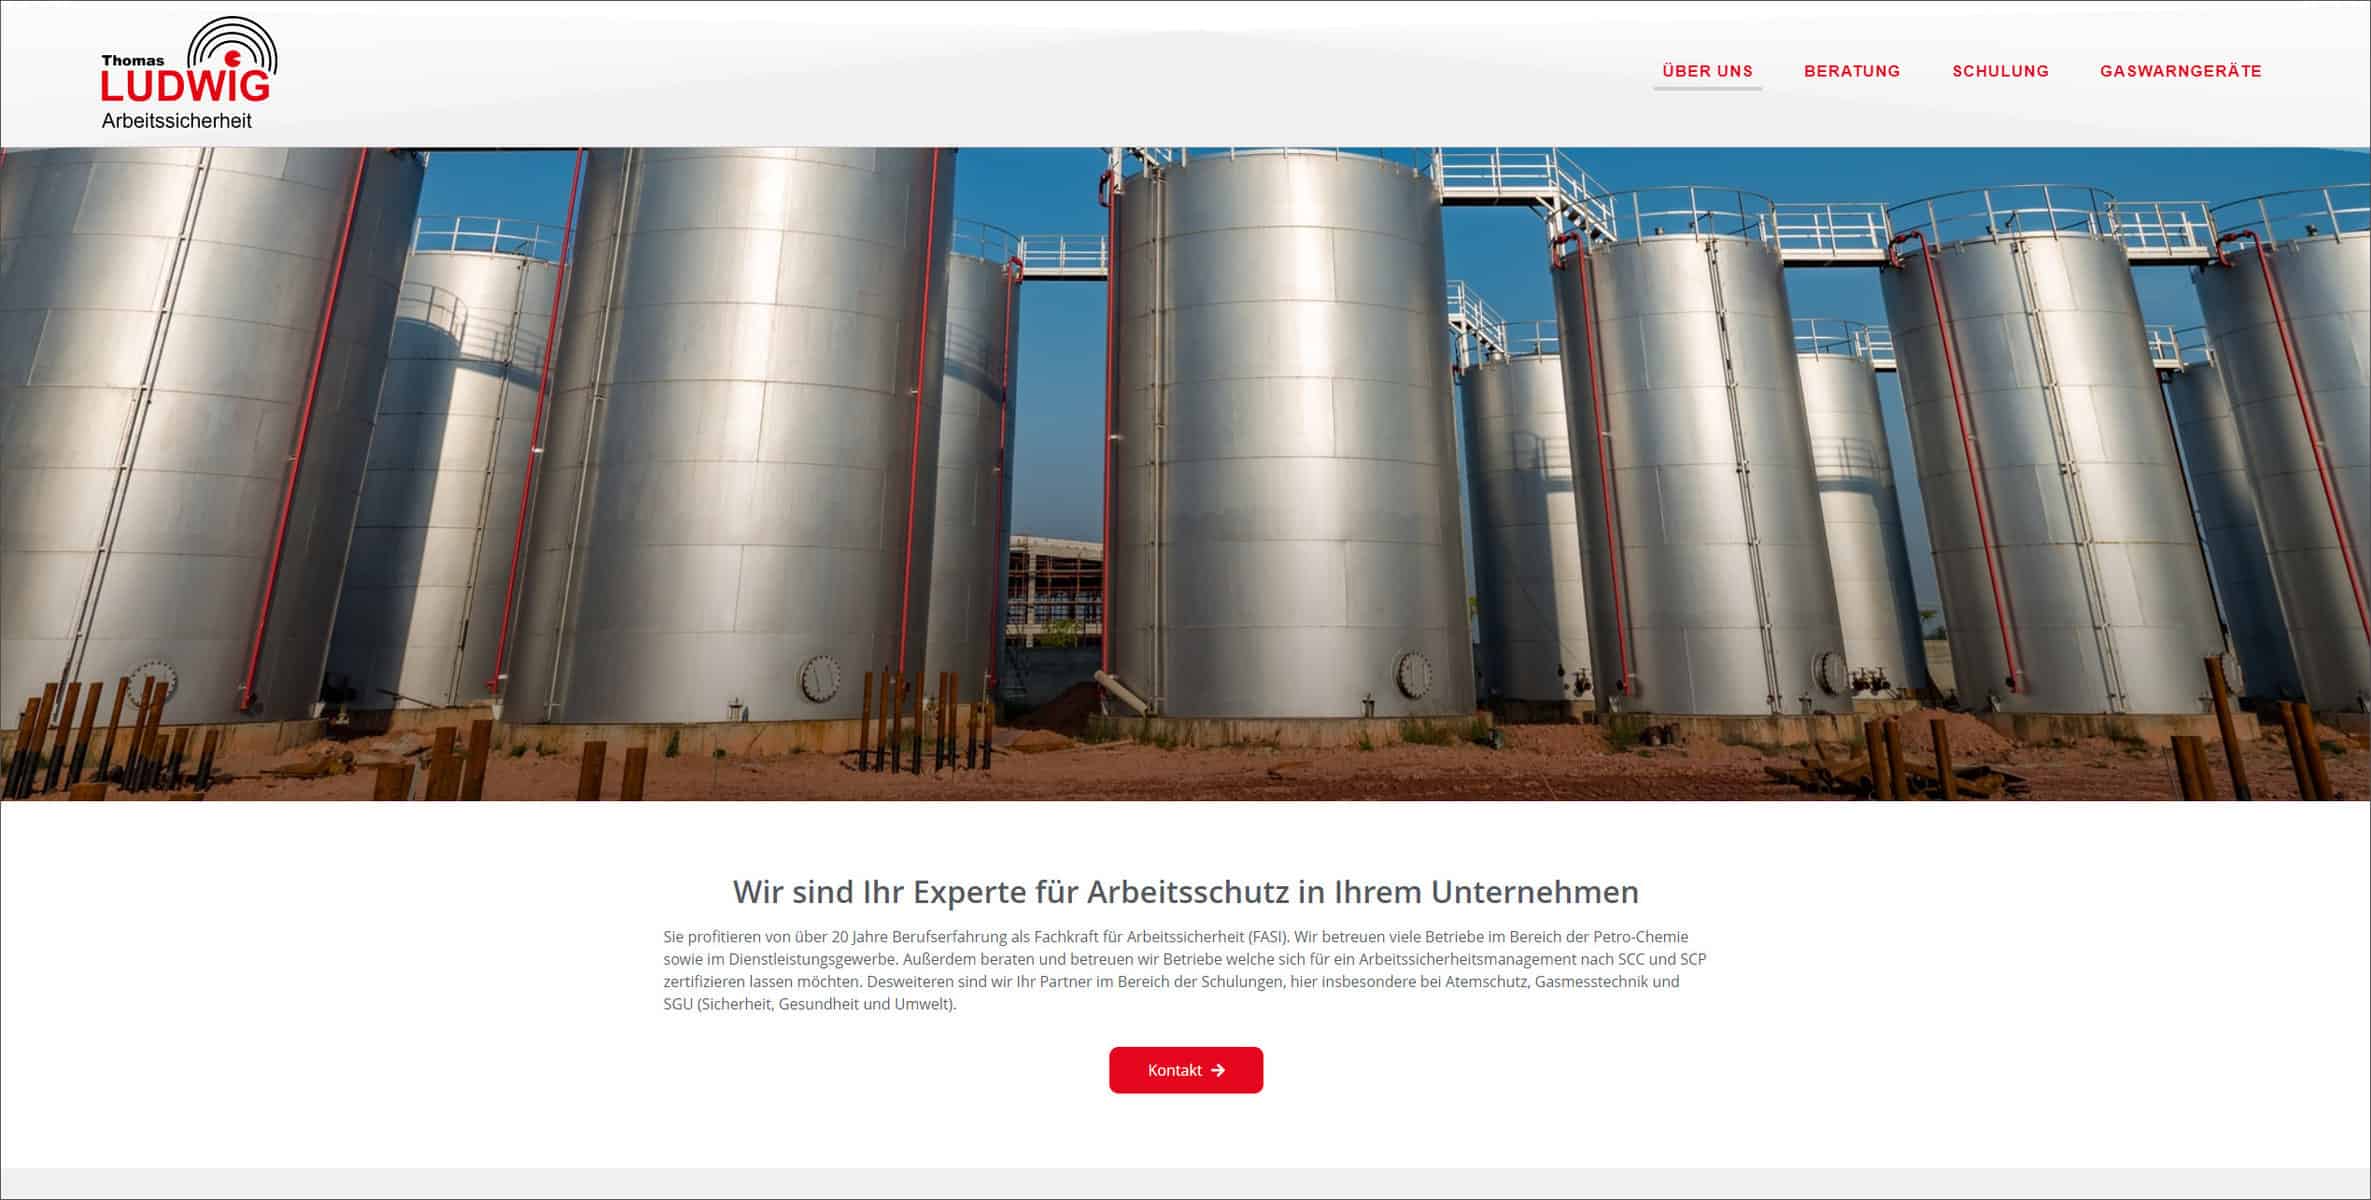Click the small Thomas text in the logo
This screenshot has height=1200, width=2371.
point(133,60)
